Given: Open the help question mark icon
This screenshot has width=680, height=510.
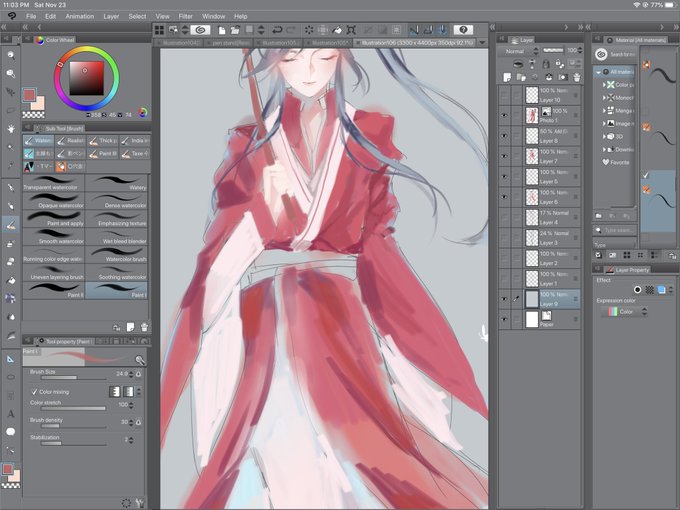Looking at the screenshot, I should click(463, 29).
